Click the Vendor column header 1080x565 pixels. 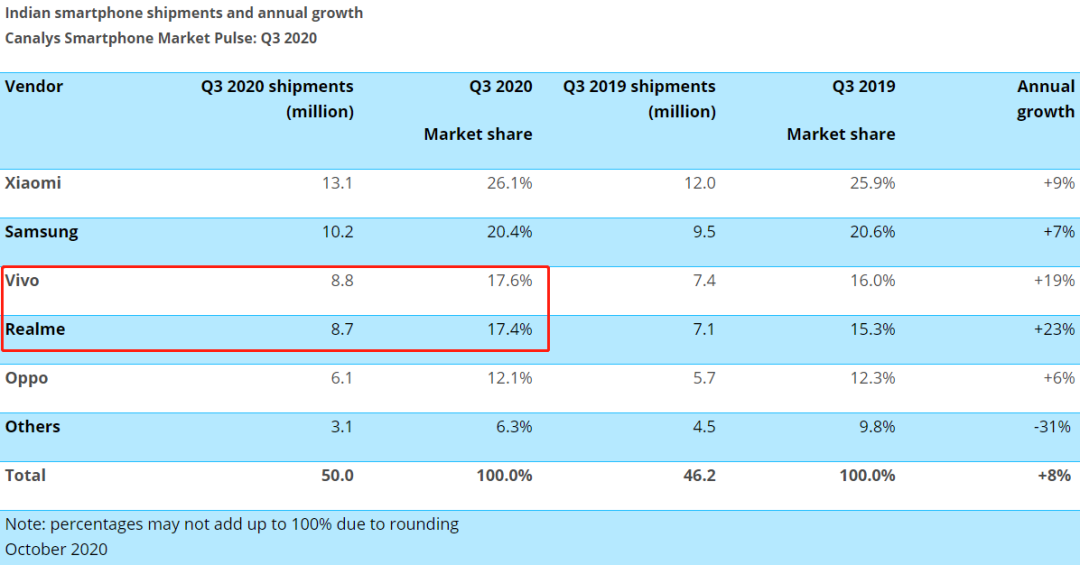point(34,87)
